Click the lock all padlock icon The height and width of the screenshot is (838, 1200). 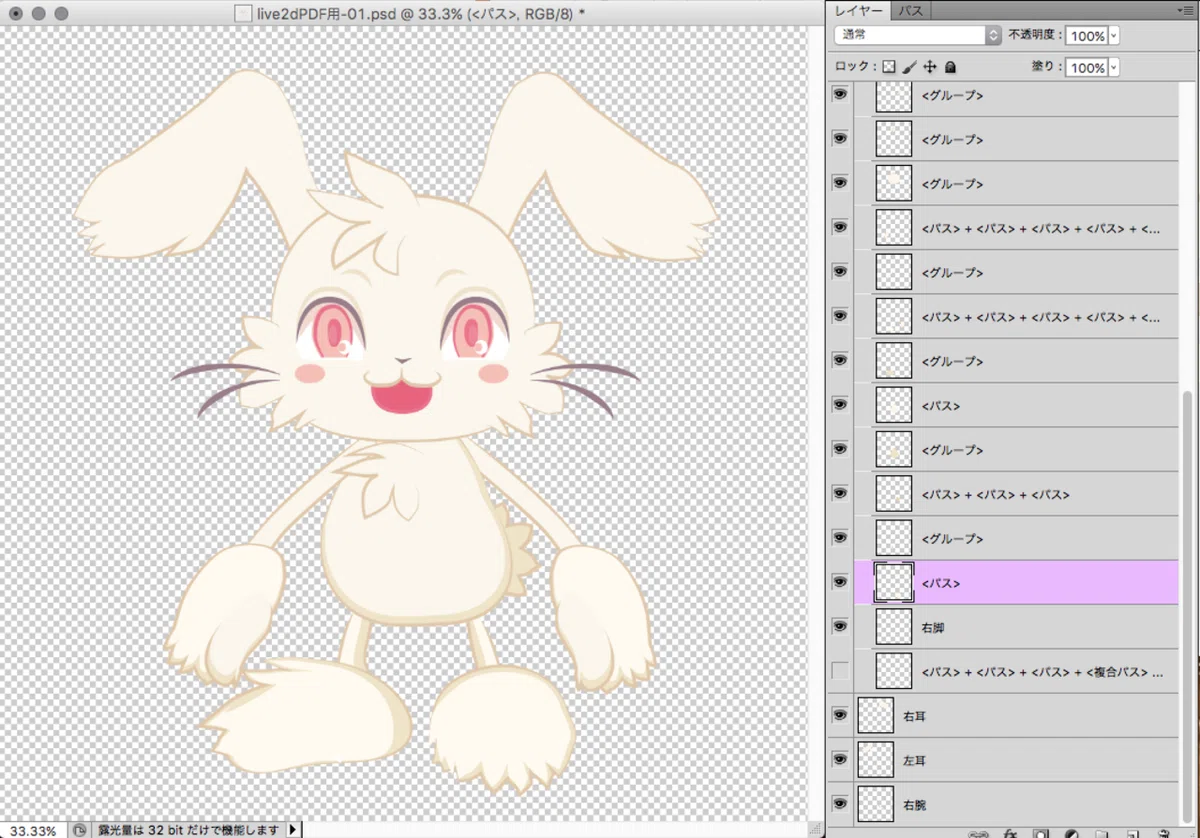click(x=950, y=67)
